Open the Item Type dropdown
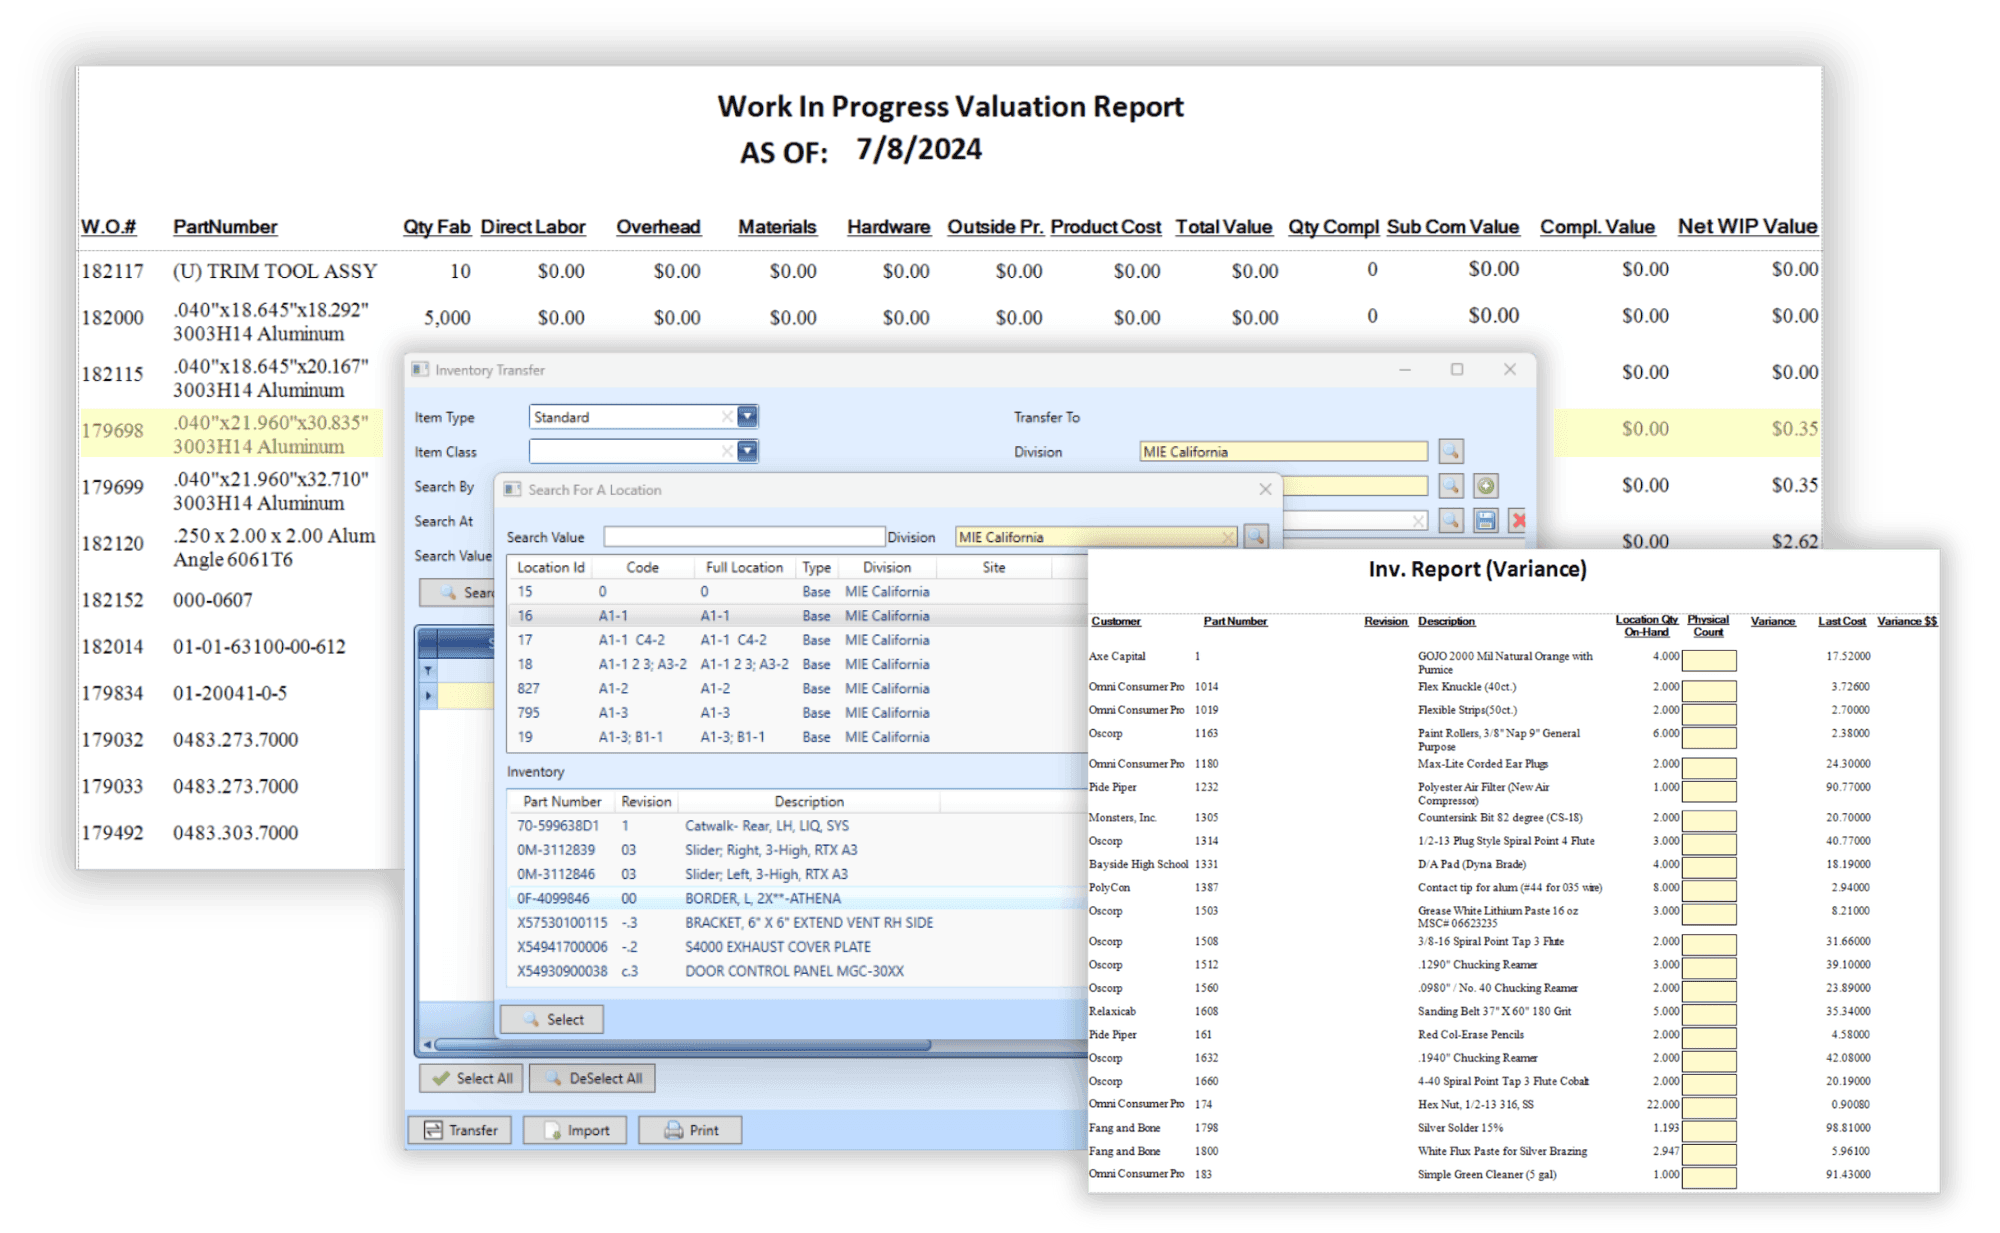The width and height of the screenshot is (2000, 1233). [747, 417]
